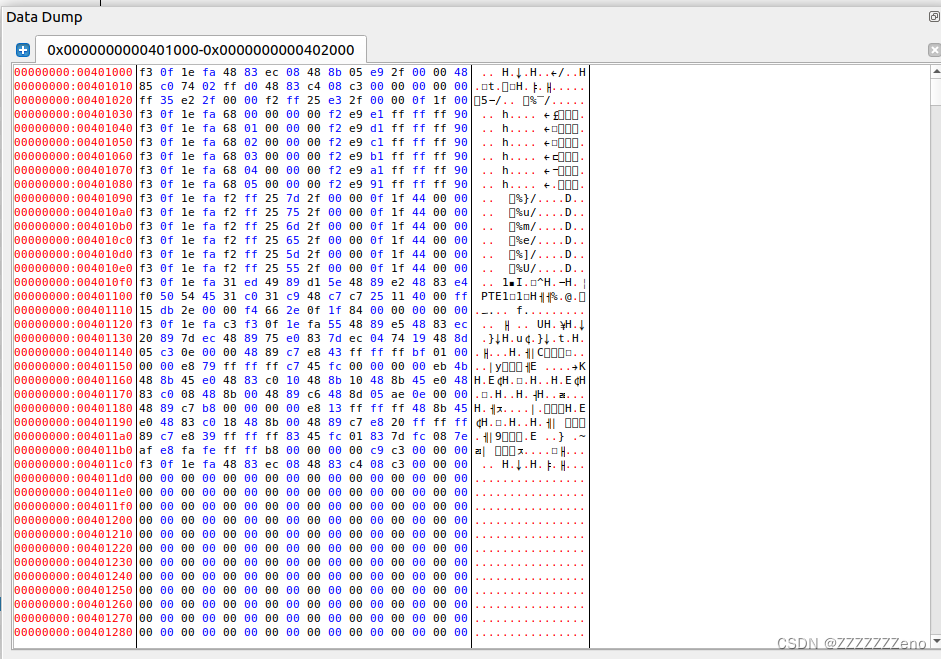Screen dimensions: 941x659
Task: Select address 00000000:004010b0
Action: click(73, 226)
